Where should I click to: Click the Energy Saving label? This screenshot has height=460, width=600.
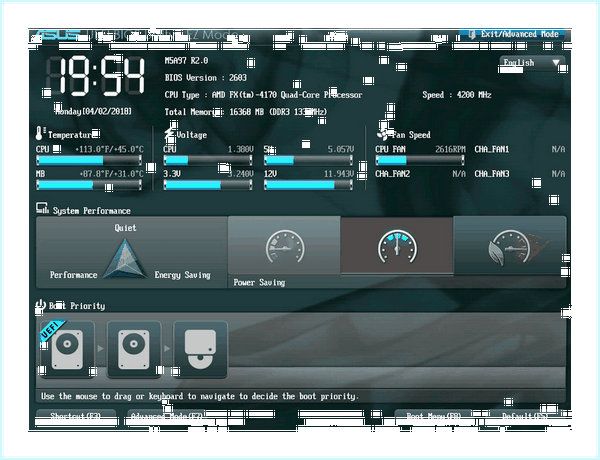[183, 275]
